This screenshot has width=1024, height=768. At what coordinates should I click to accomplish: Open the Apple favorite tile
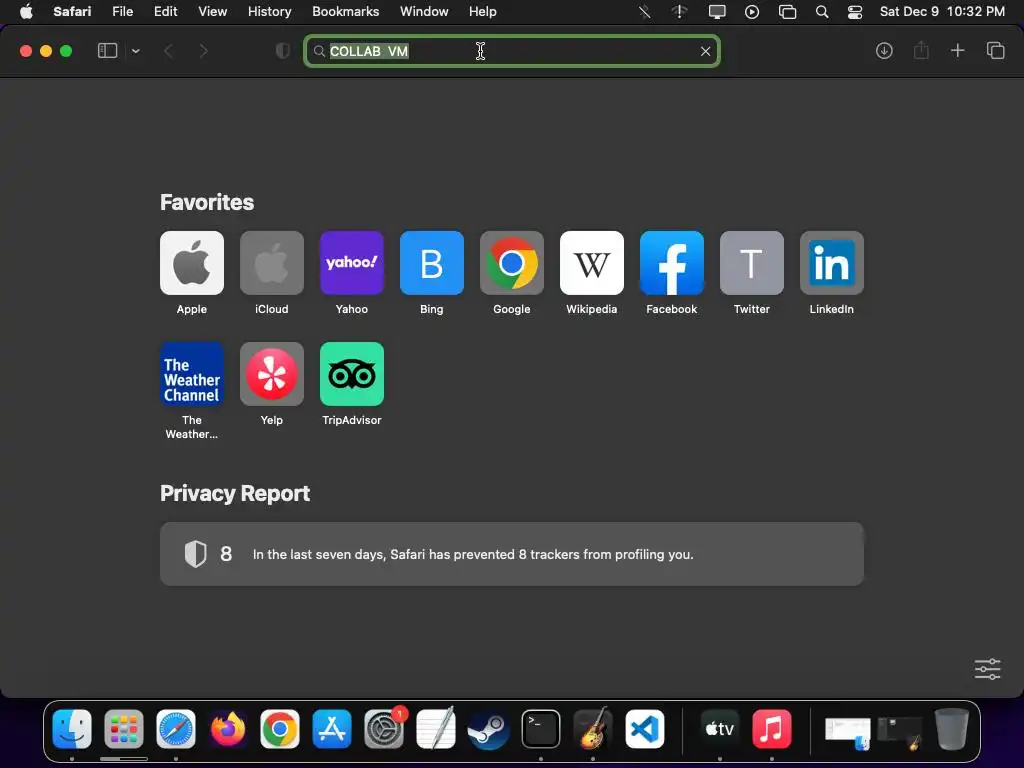[191, 263]
